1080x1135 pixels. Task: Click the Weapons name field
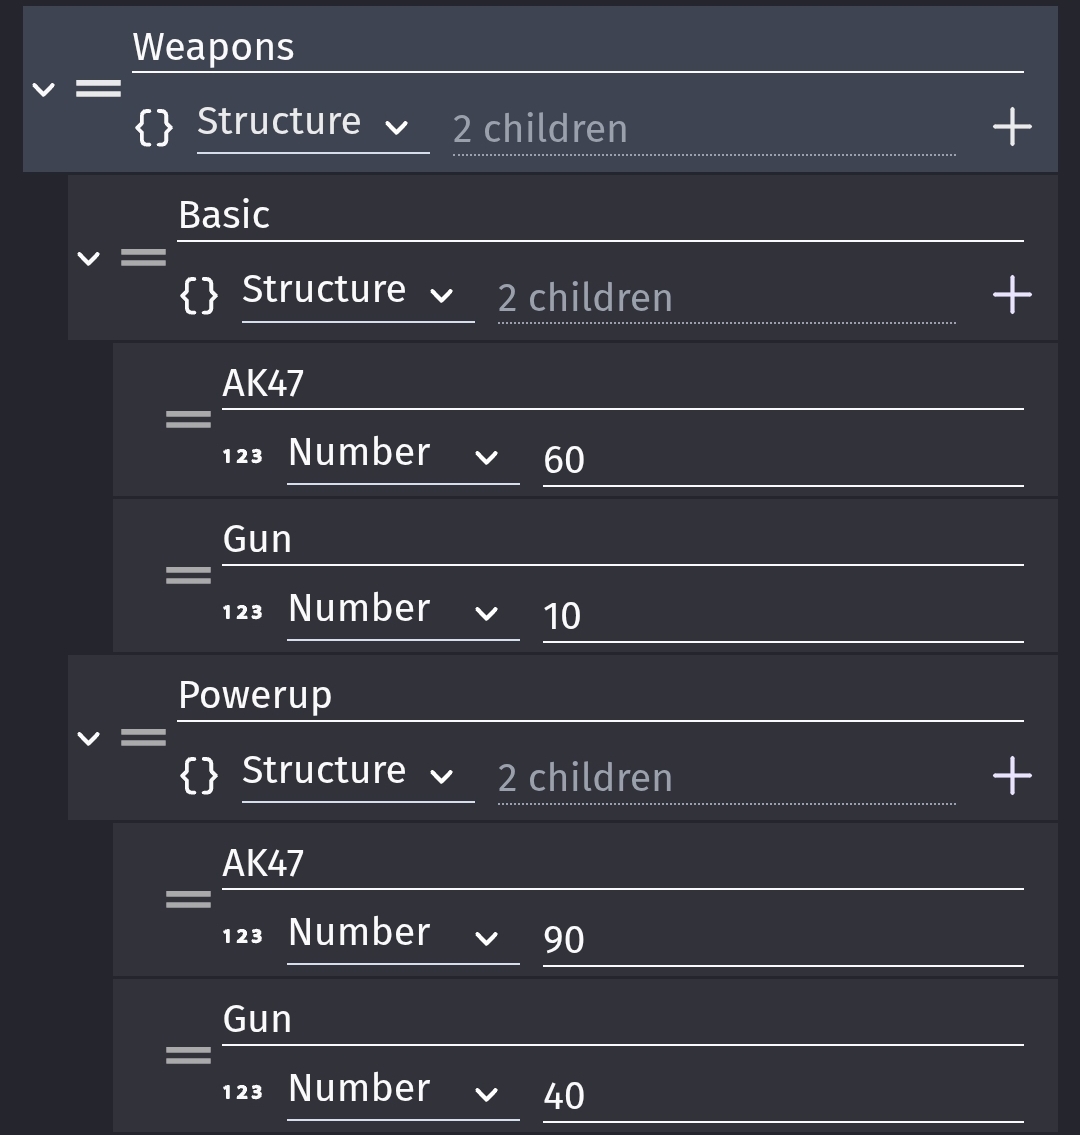coord(578,48)
